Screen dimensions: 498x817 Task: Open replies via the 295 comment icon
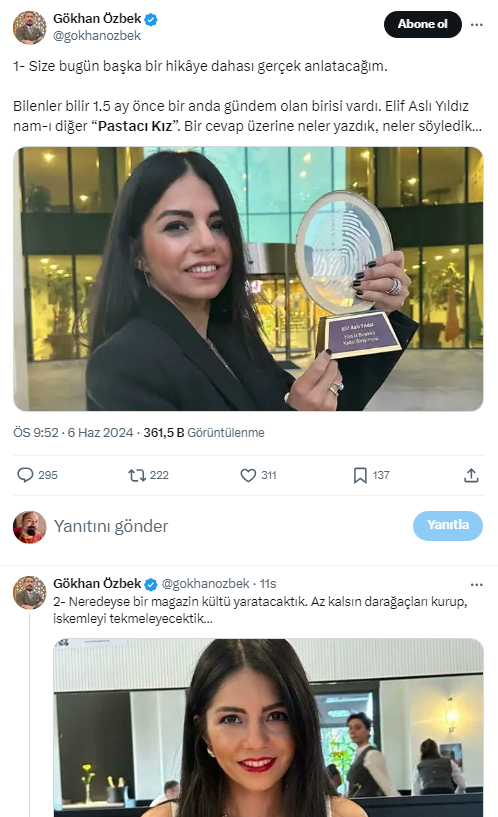click(x=26, y=475)
